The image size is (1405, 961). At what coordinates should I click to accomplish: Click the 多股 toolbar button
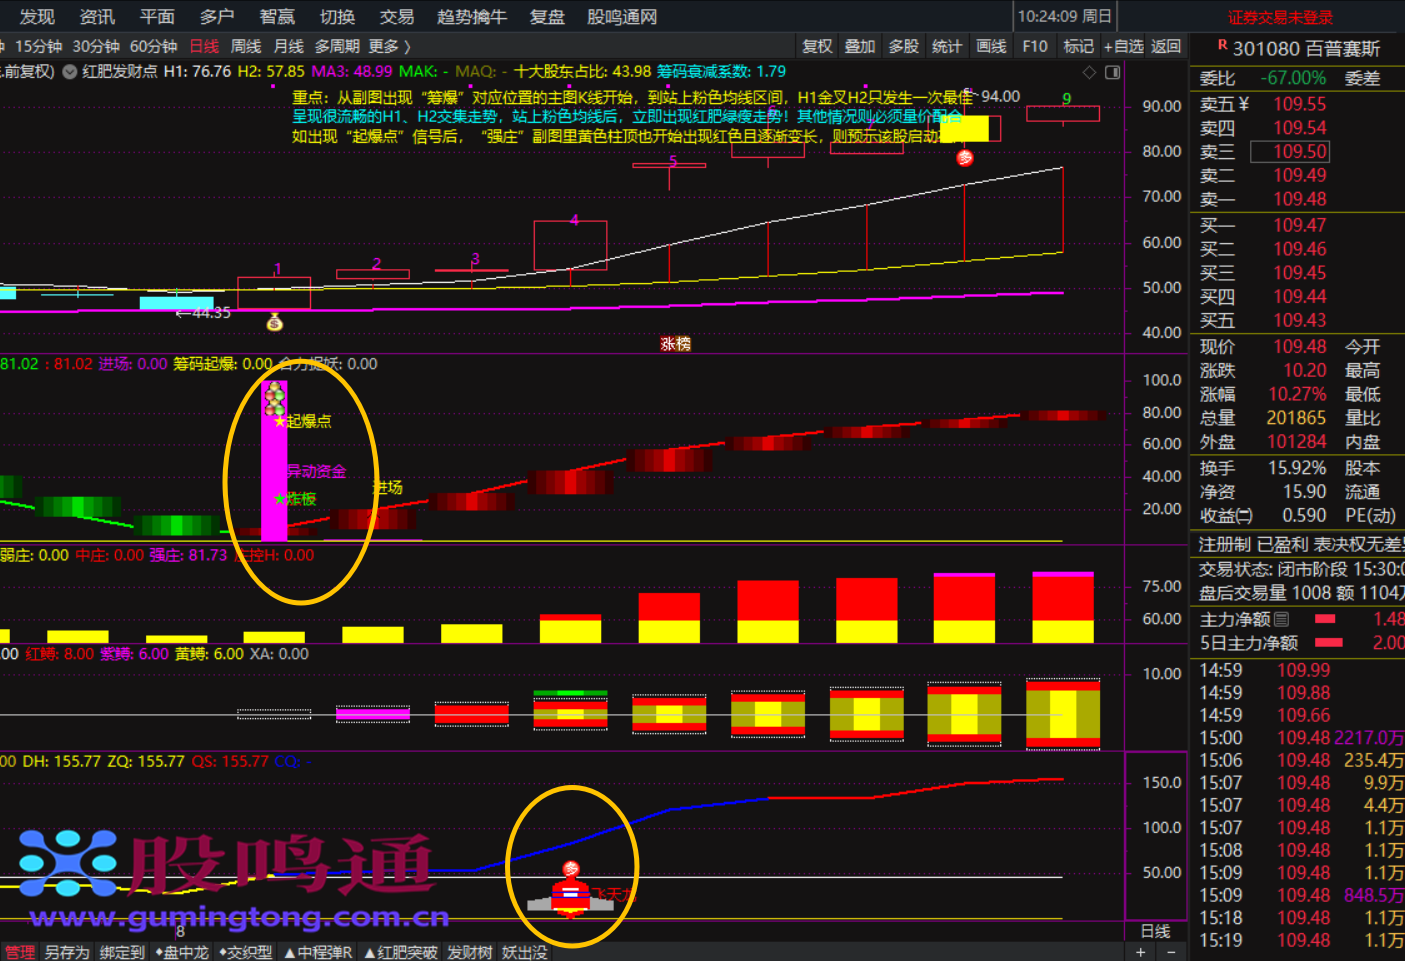point(904,46)
